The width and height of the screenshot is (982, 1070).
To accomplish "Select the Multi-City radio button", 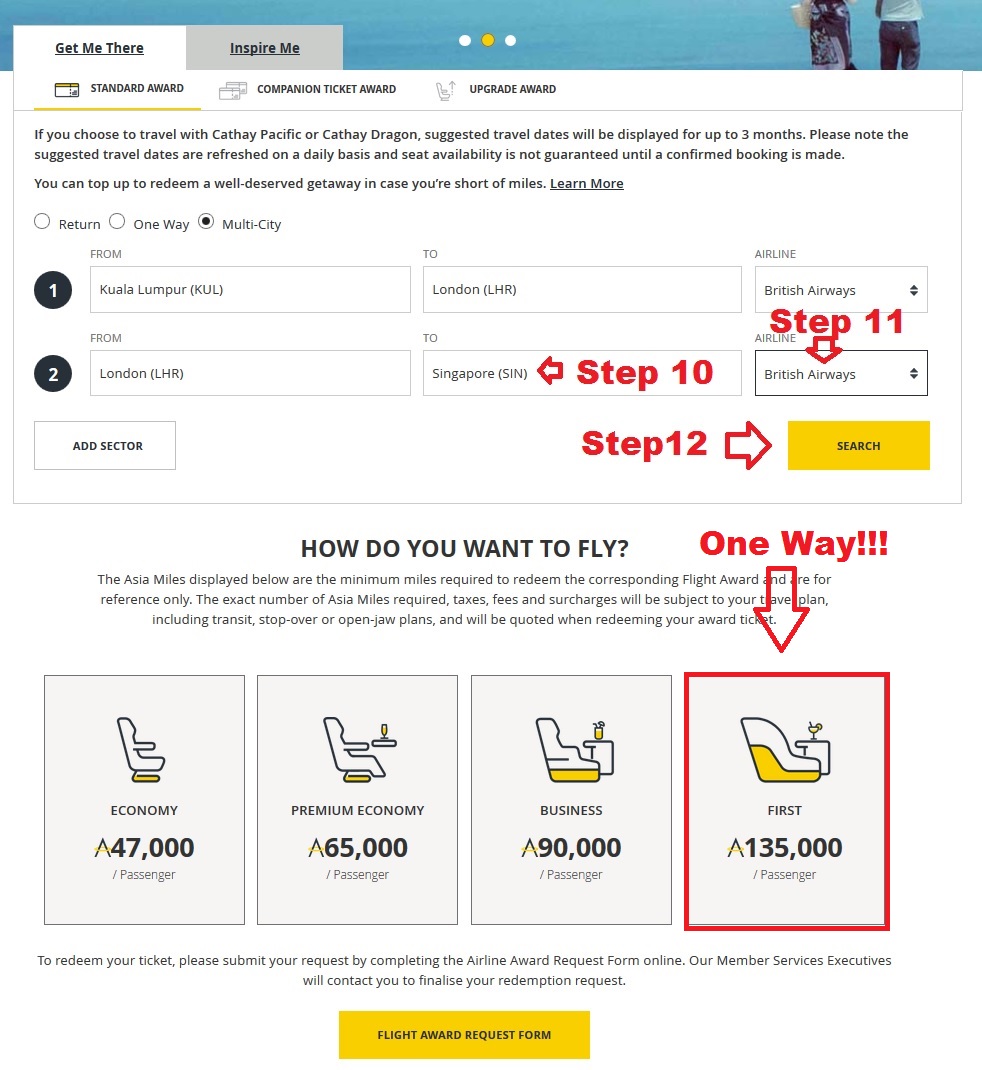I will point(206,222).
